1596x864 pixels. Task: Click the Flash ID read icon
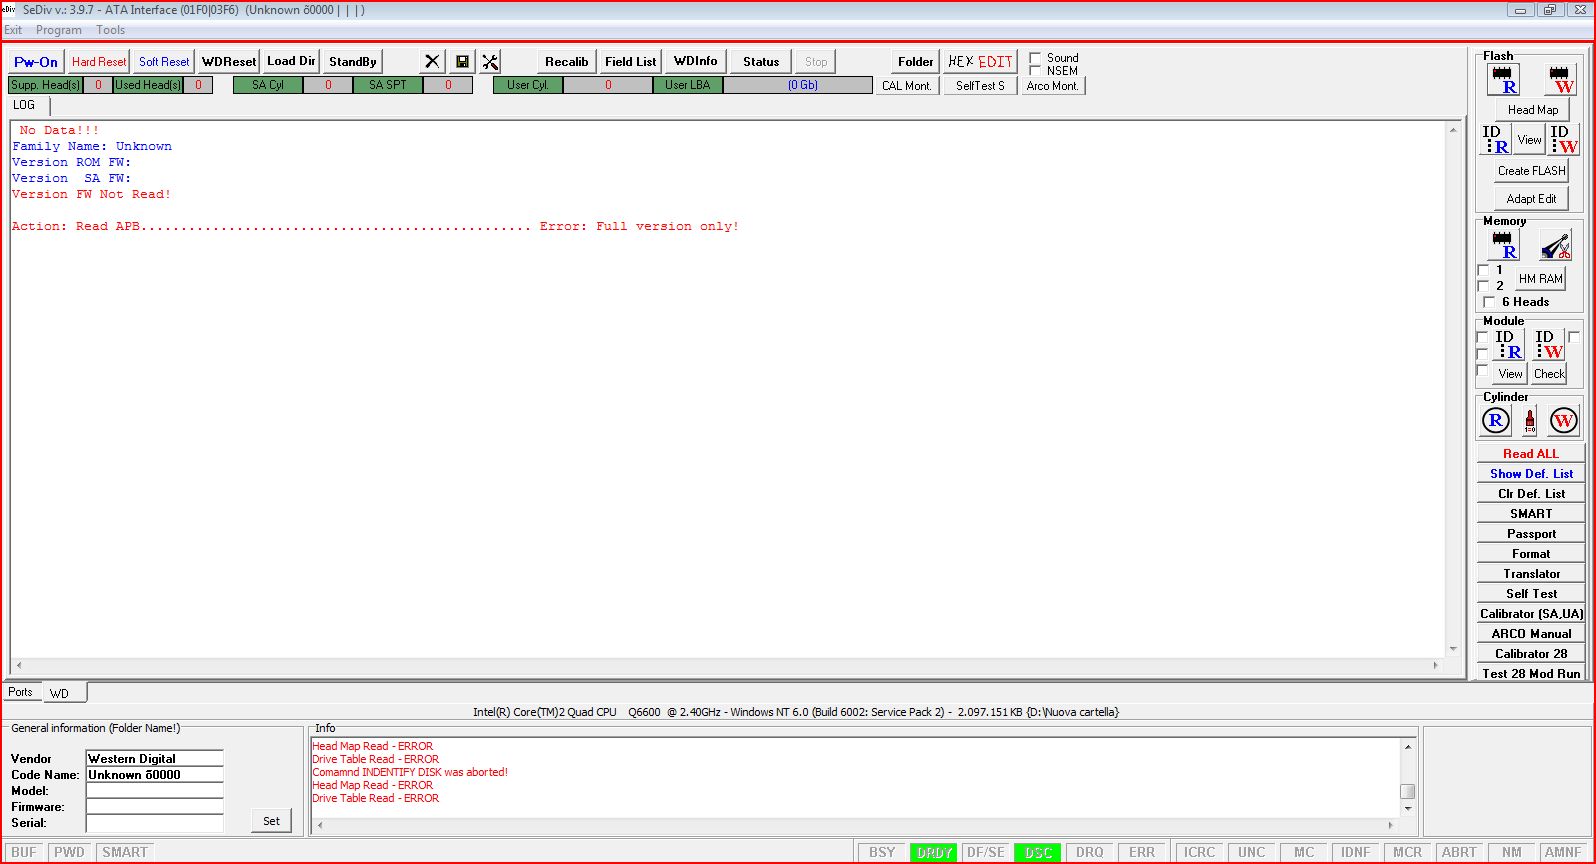[1496, 139]
